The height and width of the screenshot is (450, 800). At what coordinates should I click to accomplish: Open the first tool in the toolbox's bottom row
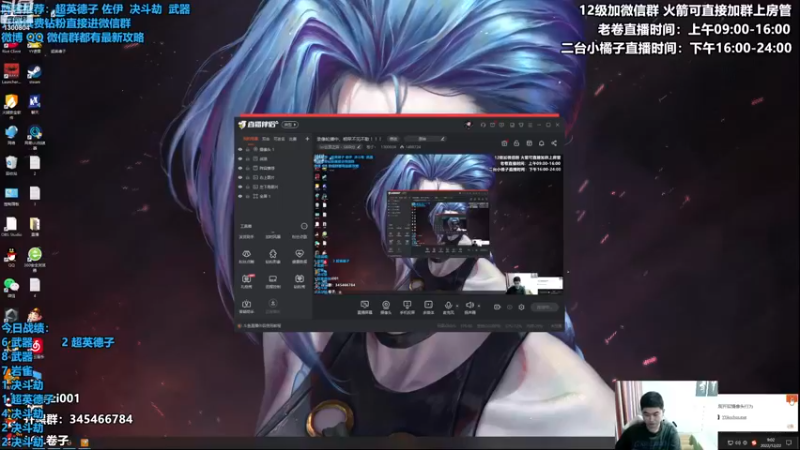coord(246,306)
